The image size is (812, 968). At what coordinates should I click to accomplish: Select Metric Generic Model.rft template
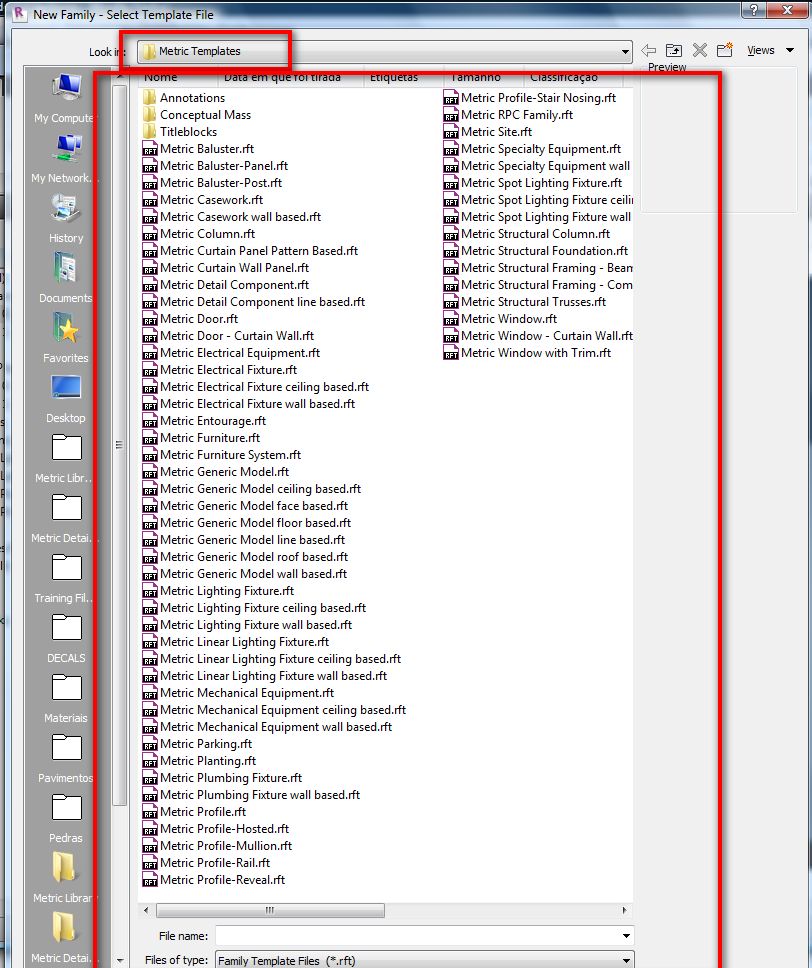point(216,472)
